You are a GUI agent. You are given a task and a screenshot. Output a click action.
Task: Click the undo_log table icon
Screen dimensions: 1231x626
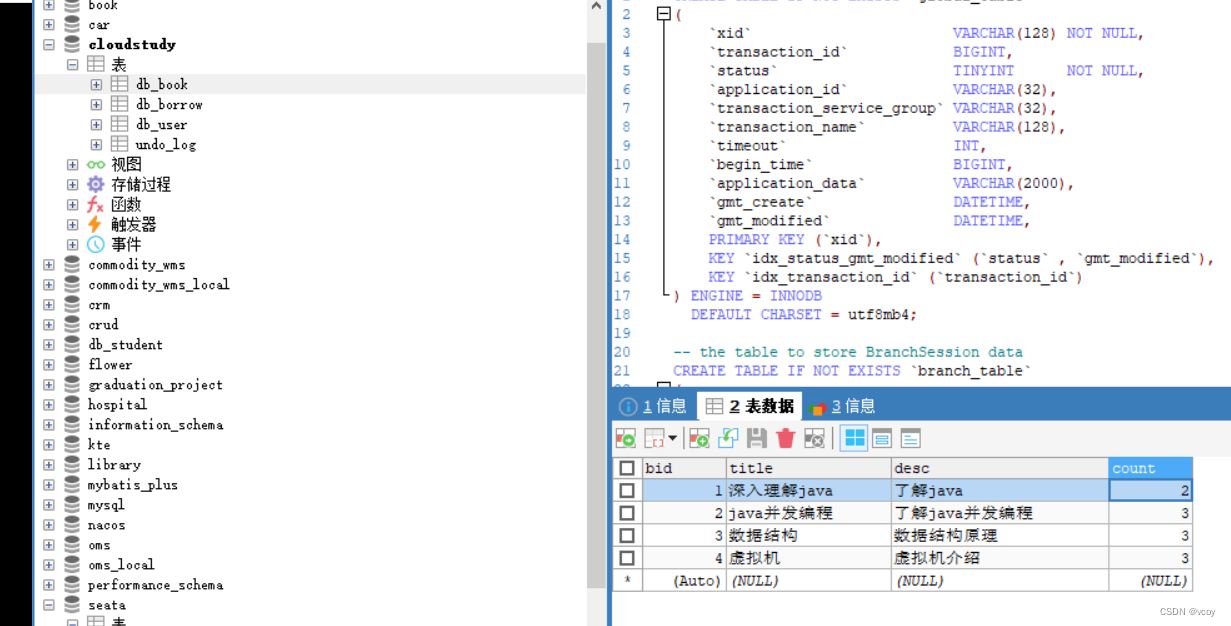tap(119, 144)
